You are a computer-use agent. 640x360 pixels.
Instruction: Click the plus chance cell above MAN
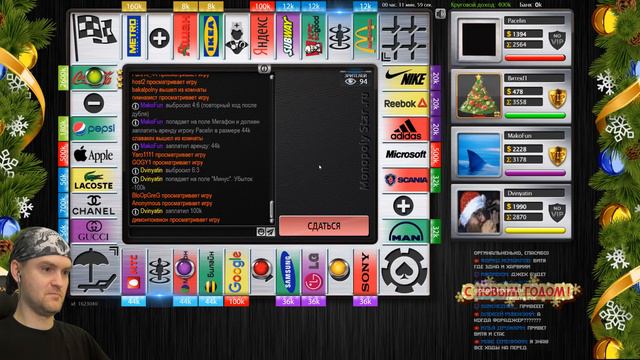405,206
